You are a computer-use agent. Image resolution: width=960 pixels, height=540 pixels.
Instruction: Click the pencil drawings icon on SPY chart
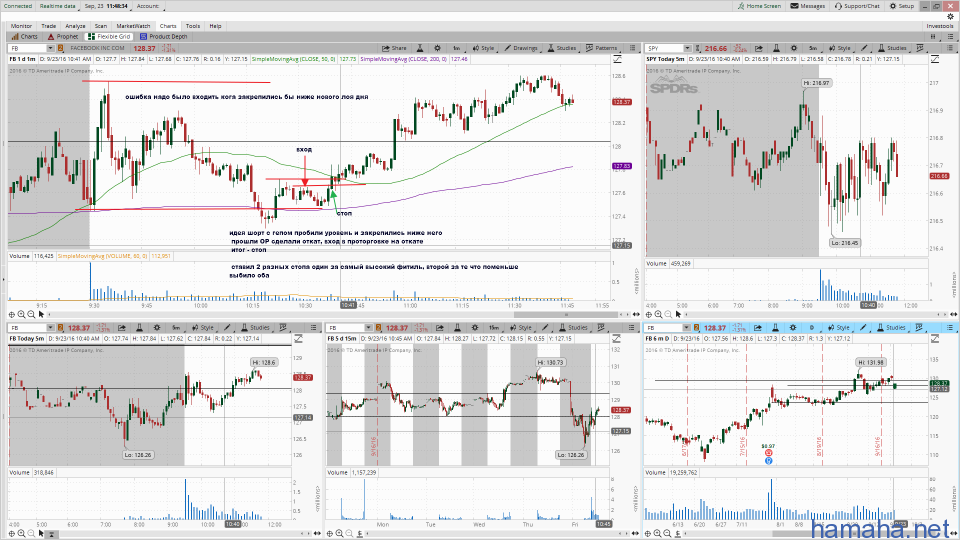pyautogui.click(x=864, y=48)
